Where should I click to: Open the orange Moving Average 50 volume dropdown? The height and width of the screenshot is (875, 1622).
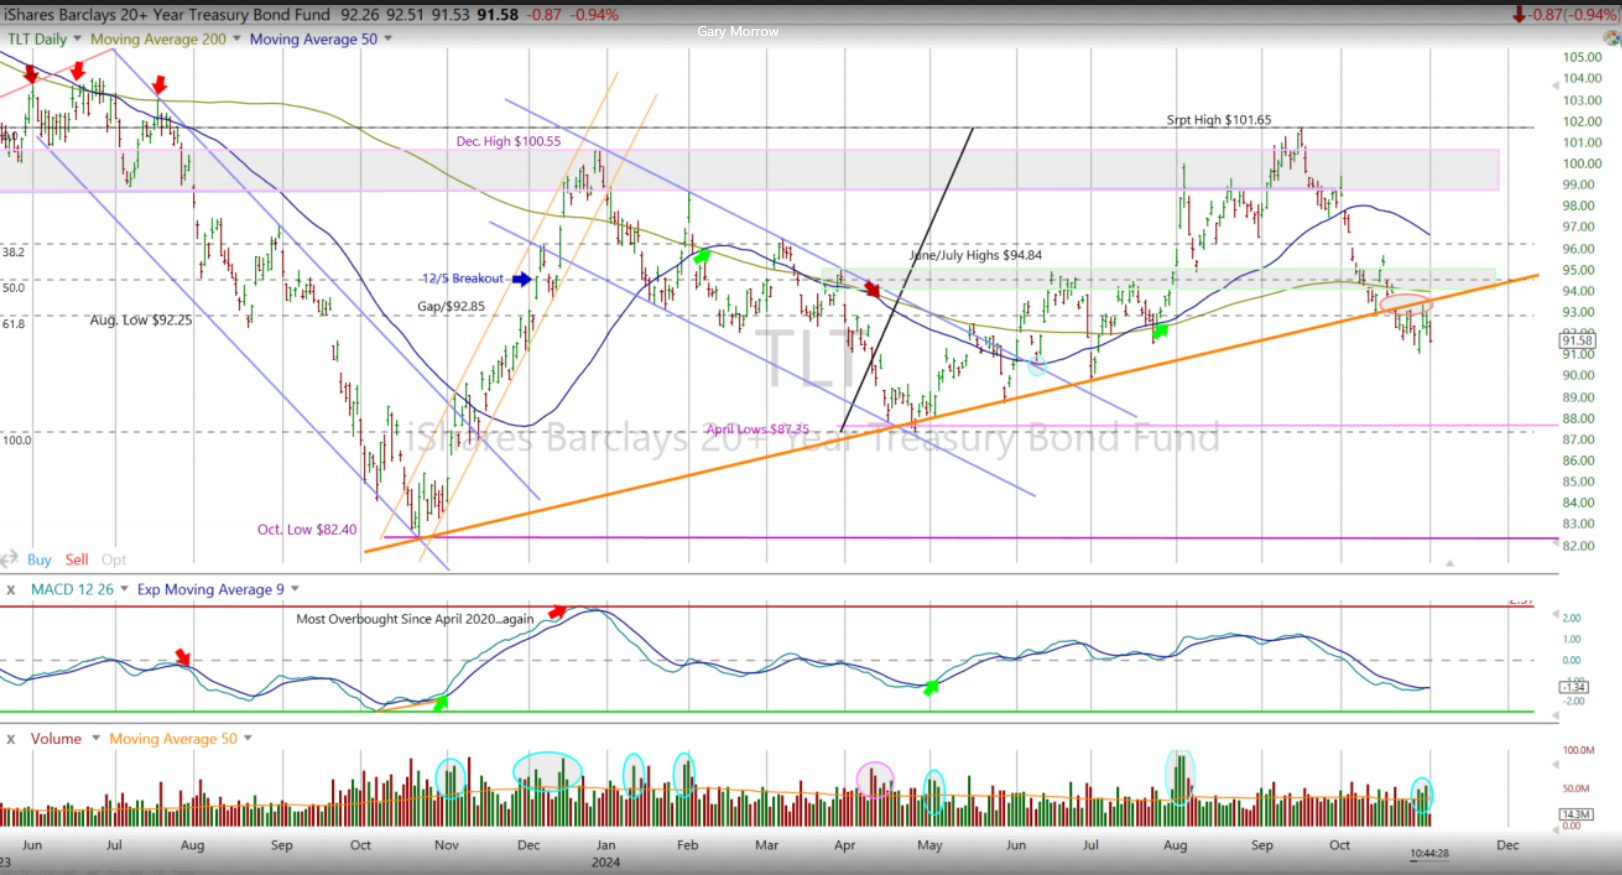(x=248, y=738)
